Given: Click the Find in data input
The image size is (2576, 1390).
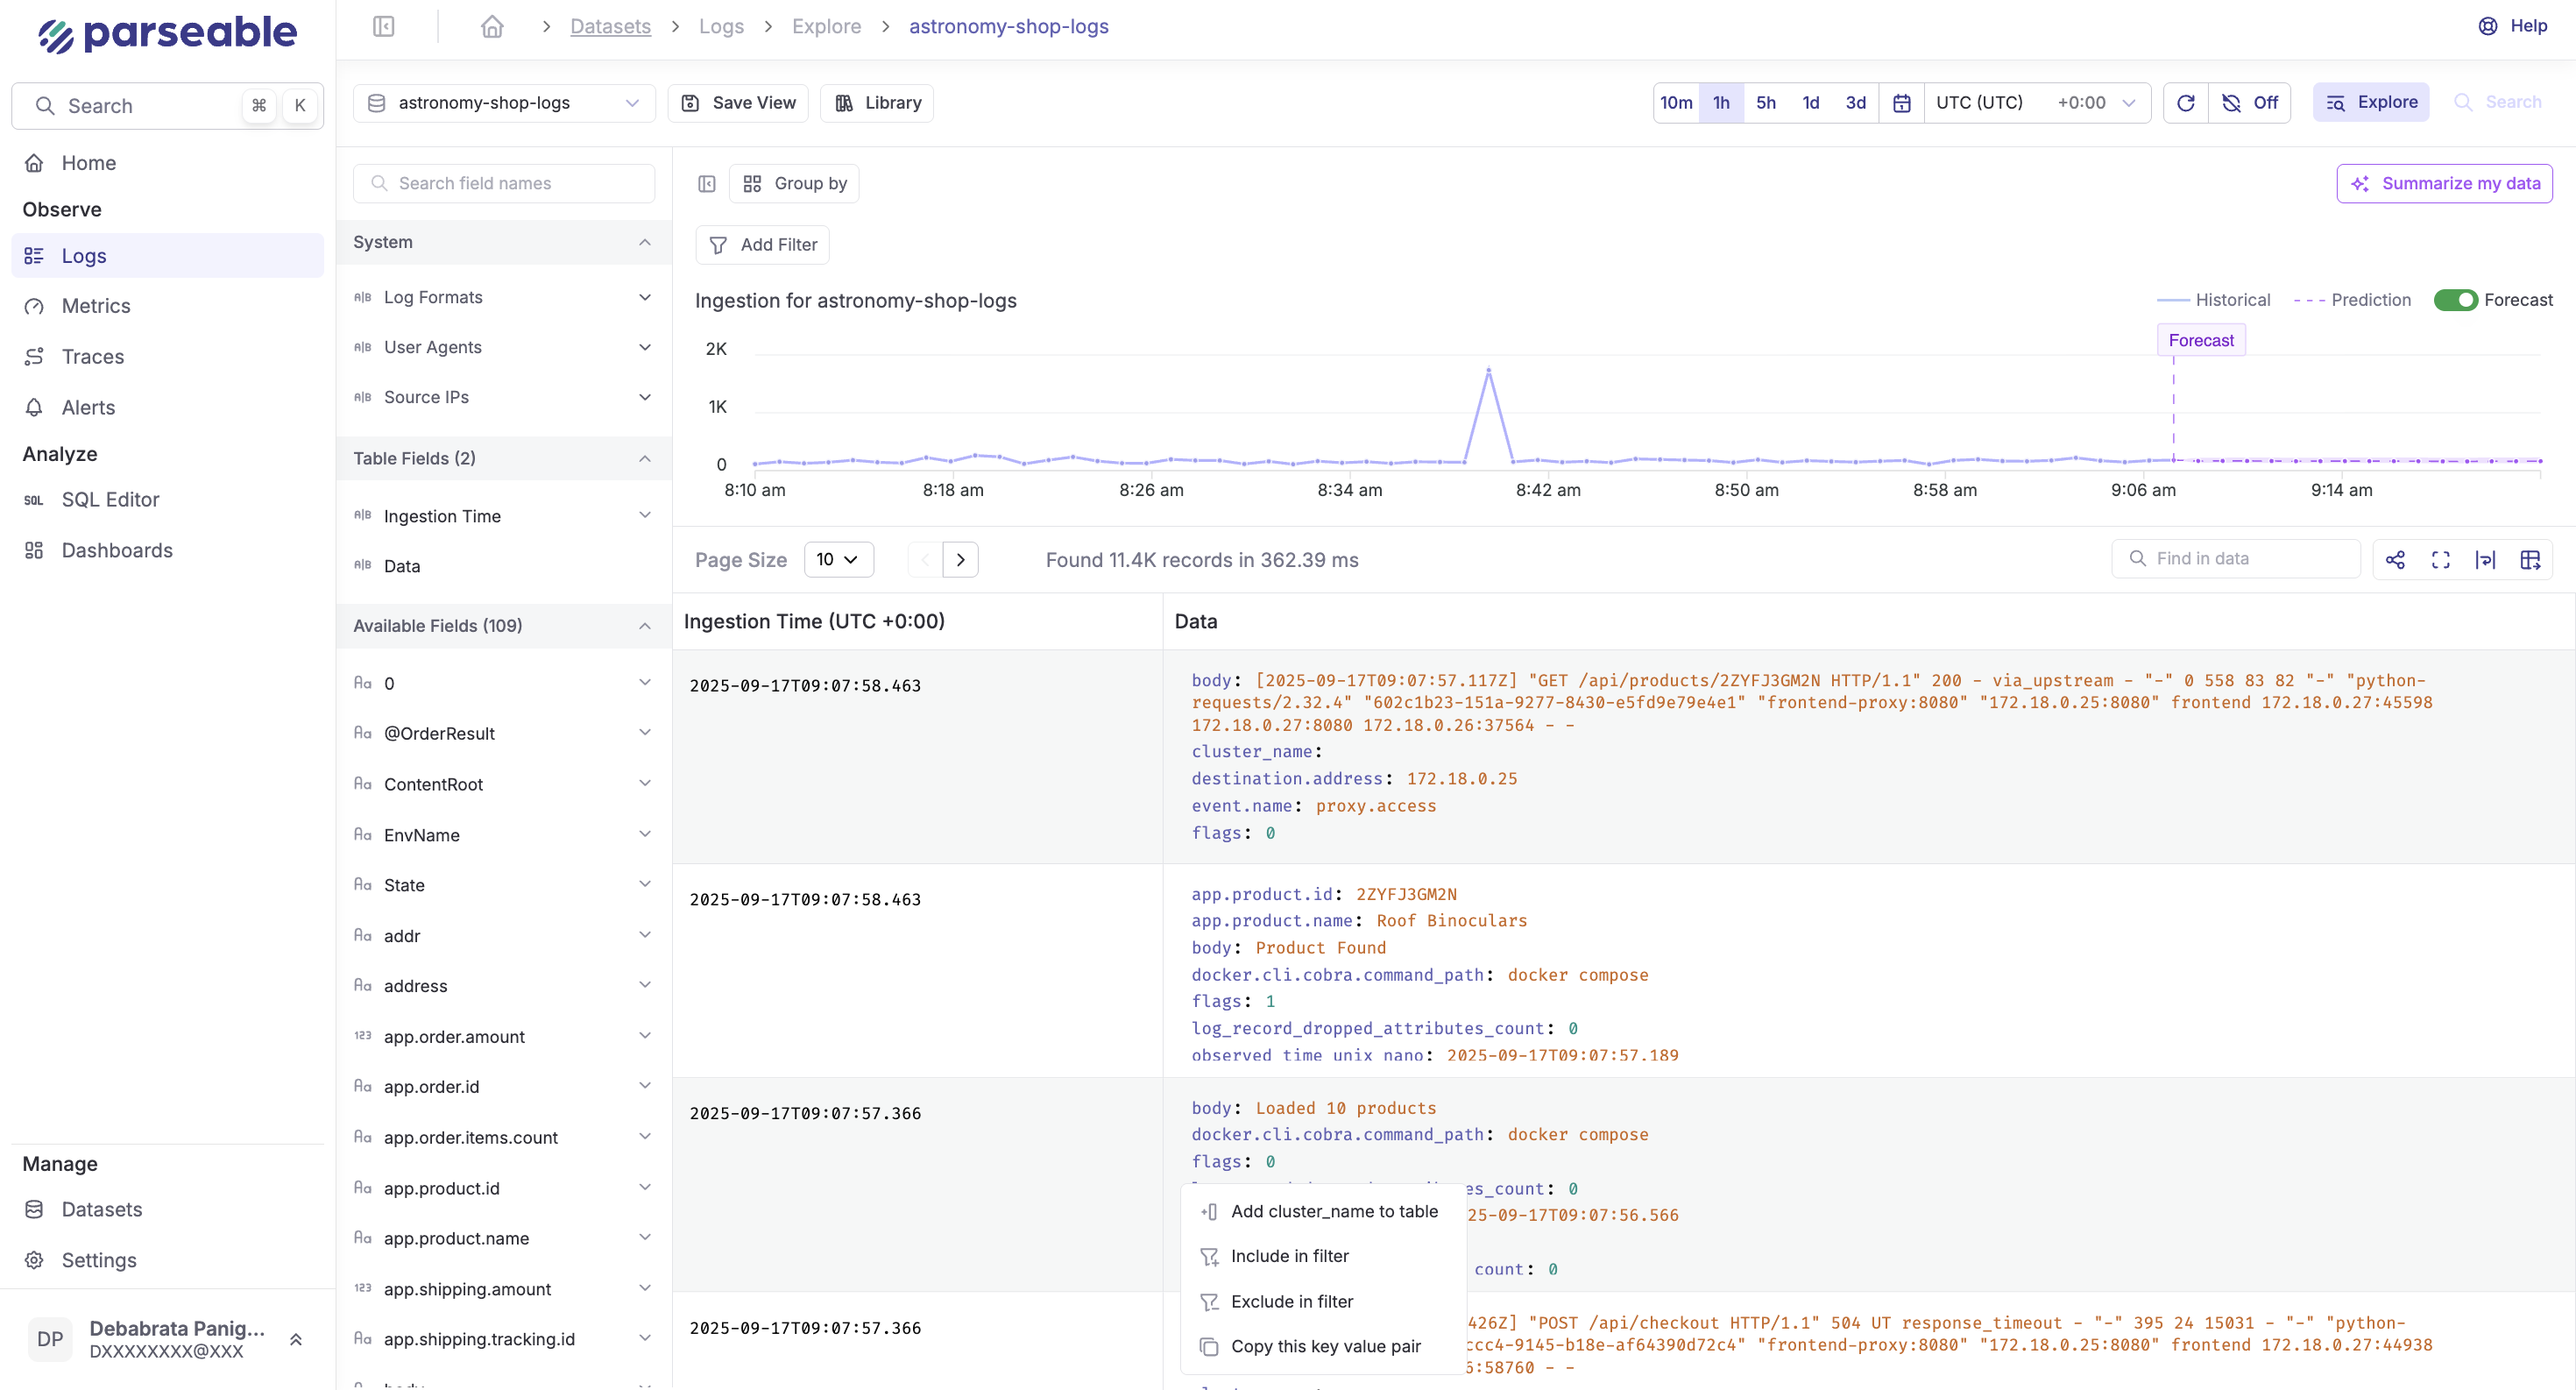Looking at the screenshot, I should 2236,560.
